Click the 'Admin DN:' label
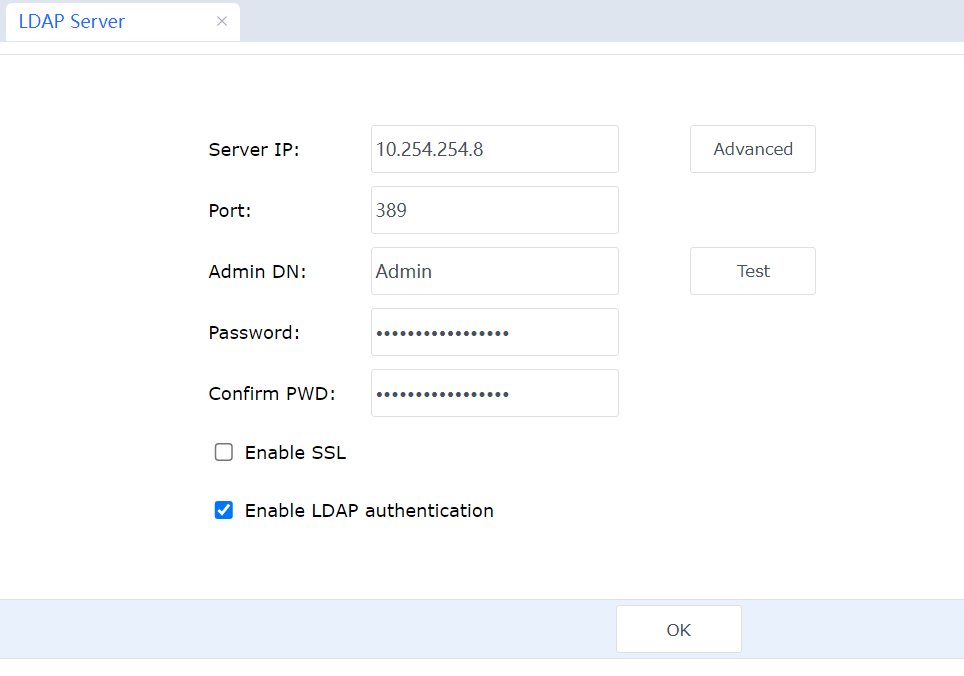964x676 pixels. 257,272
